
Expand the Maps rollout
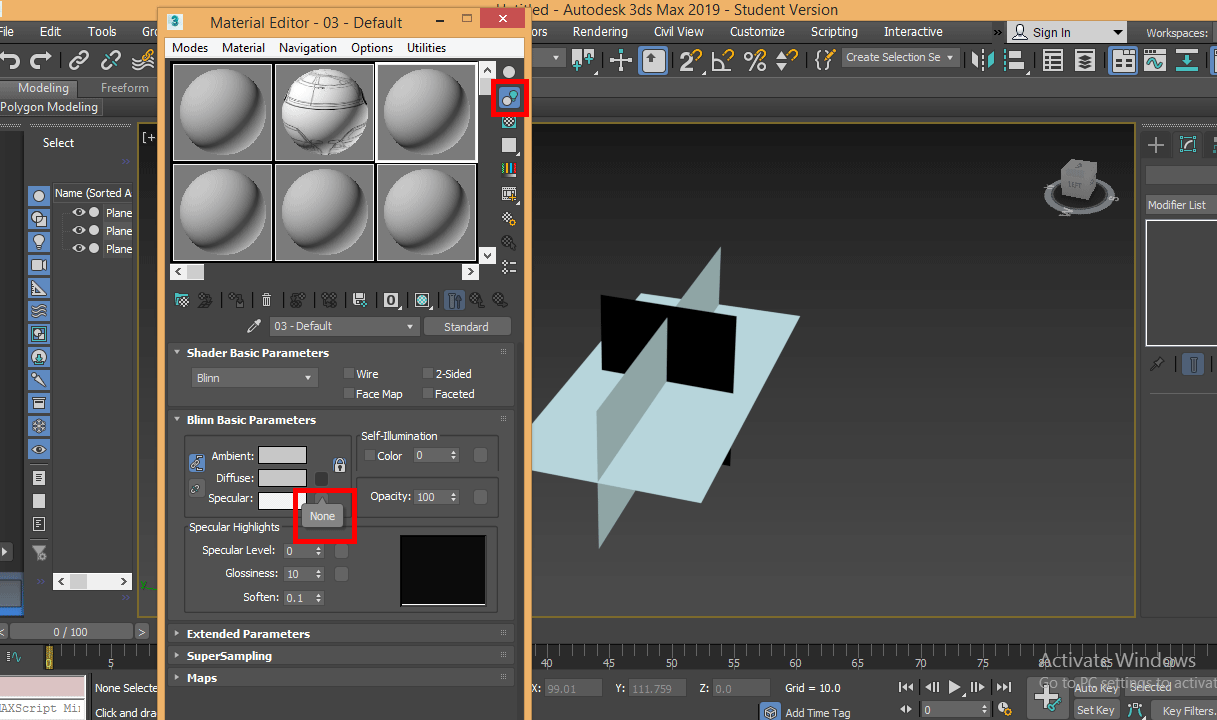[x=201, y=678]
